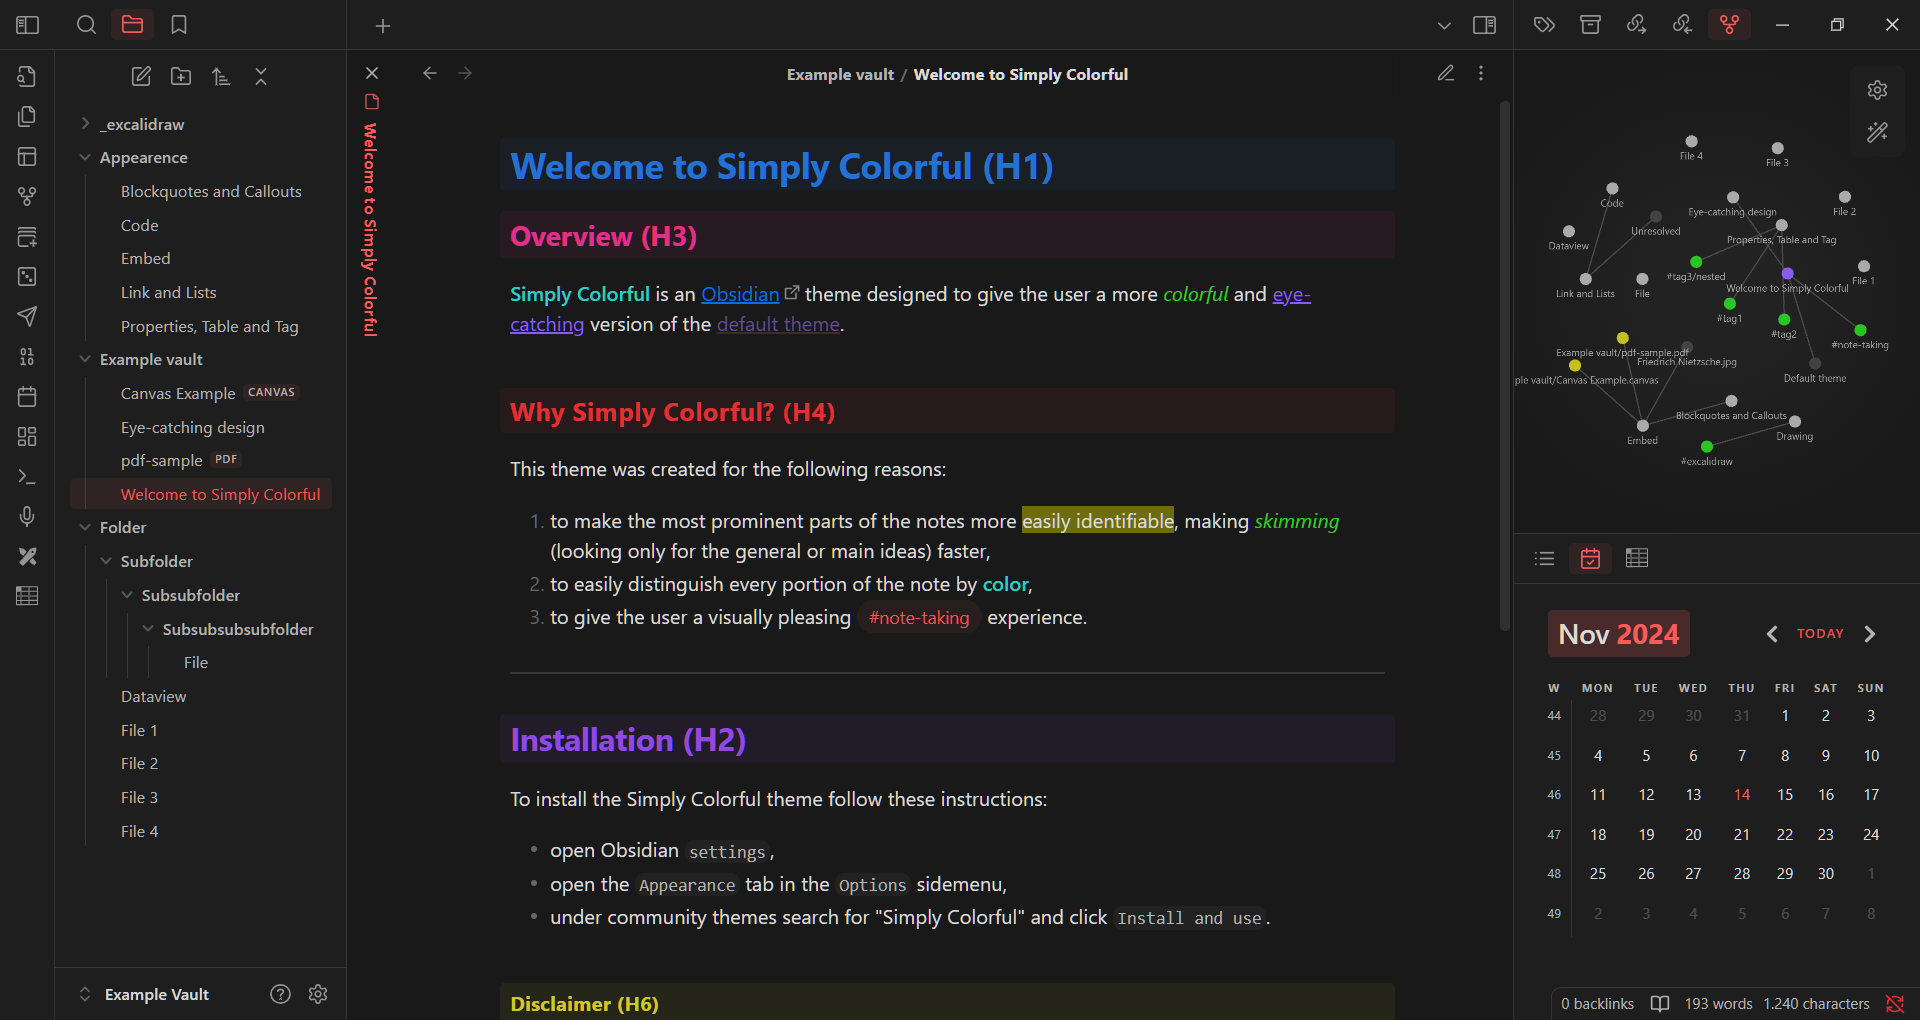This screenshot has width=1920, height=1020.
Task: Change the file sort order
Action: coord(221,76)
